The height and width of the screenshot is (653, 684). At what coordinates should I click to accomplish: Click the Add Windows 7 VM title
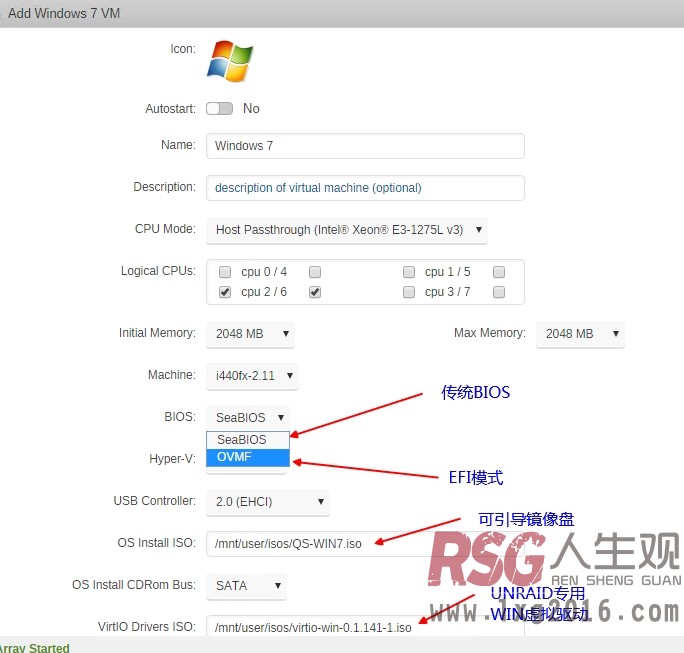click(64, 13)
